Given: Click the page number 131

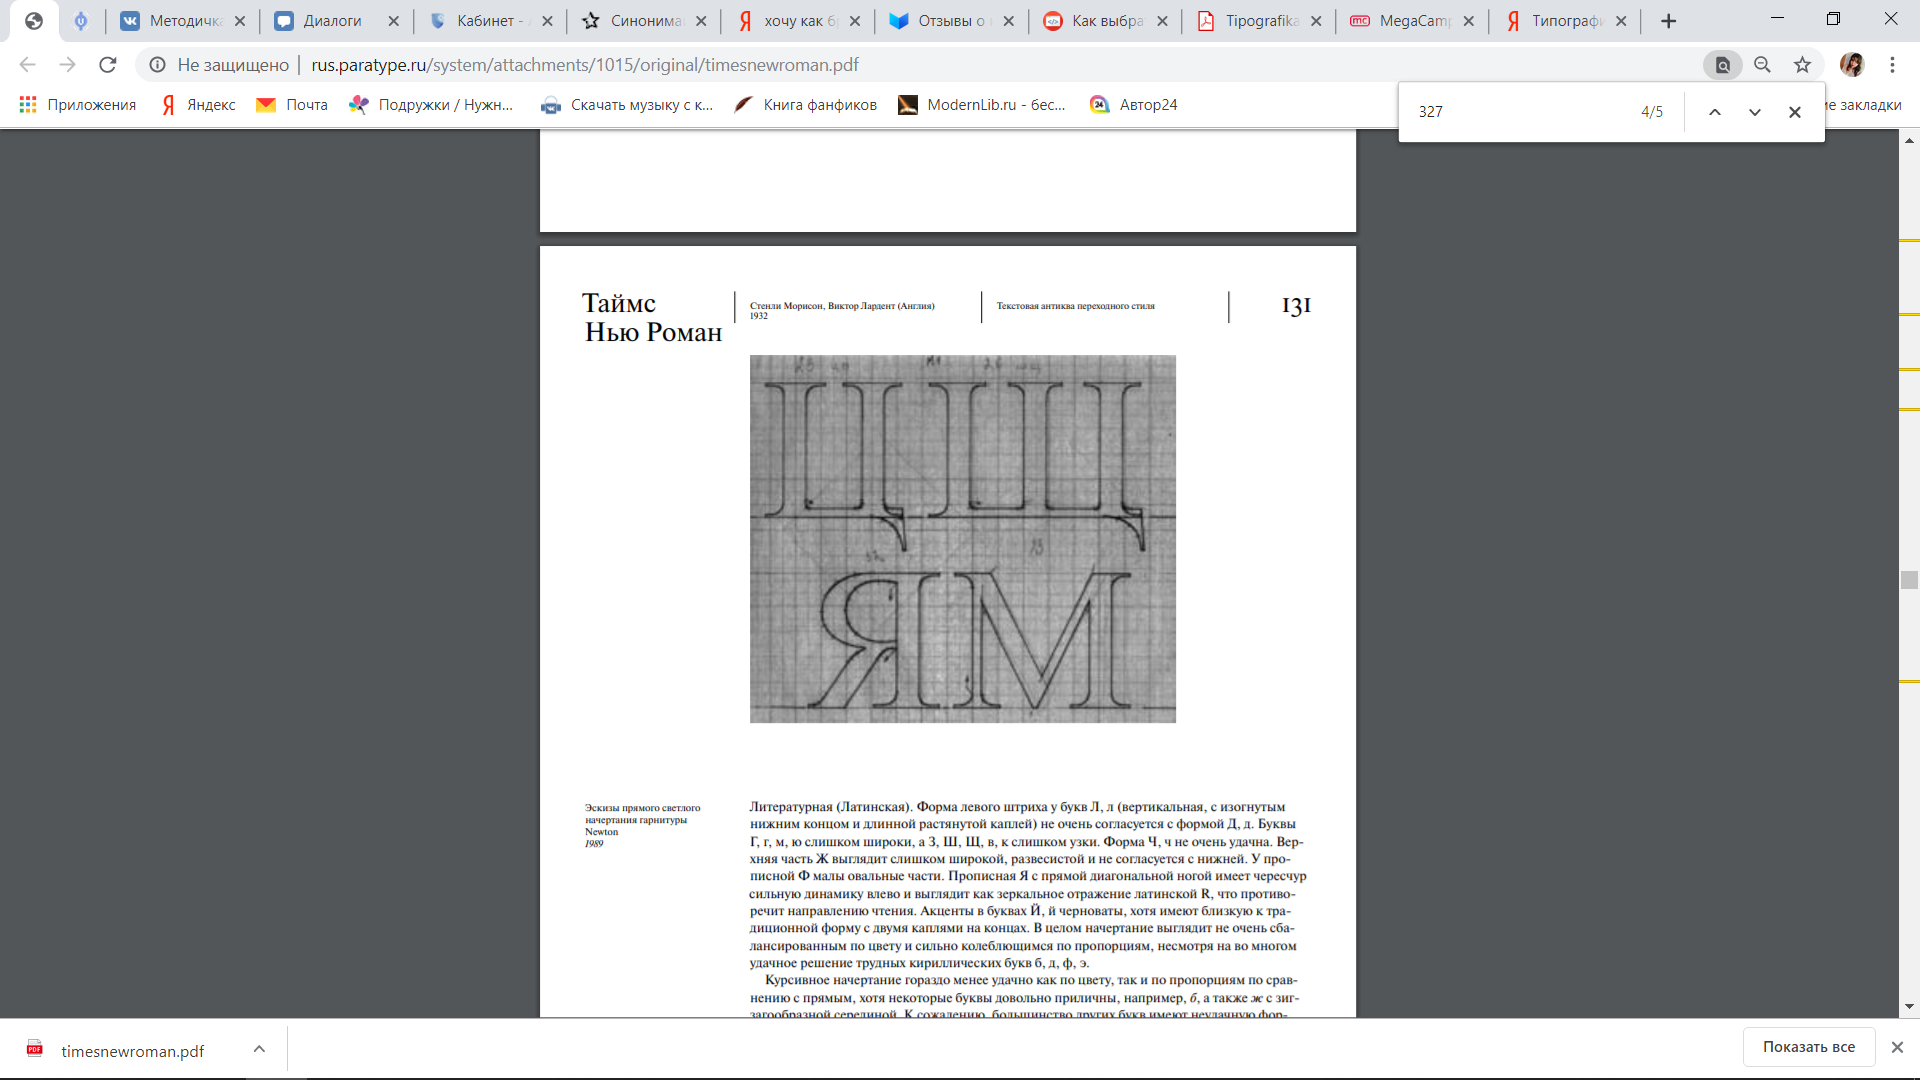Looking at the screenshot, I should tap(1296, 306).
